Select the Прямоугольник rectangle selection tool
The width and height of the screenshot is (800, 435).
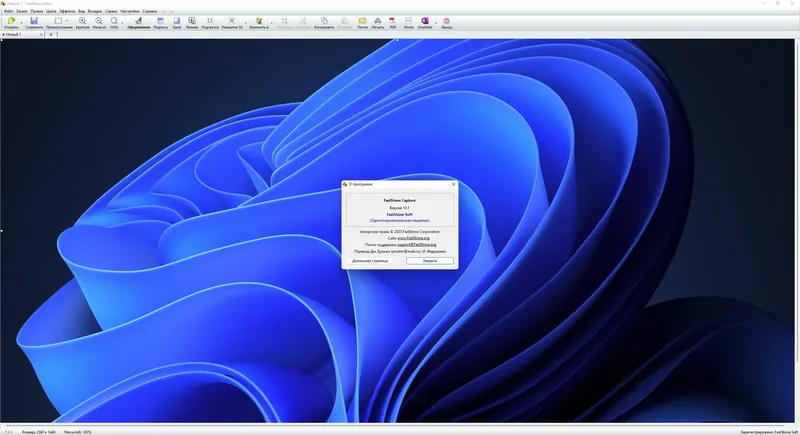(x=58, y=21)
